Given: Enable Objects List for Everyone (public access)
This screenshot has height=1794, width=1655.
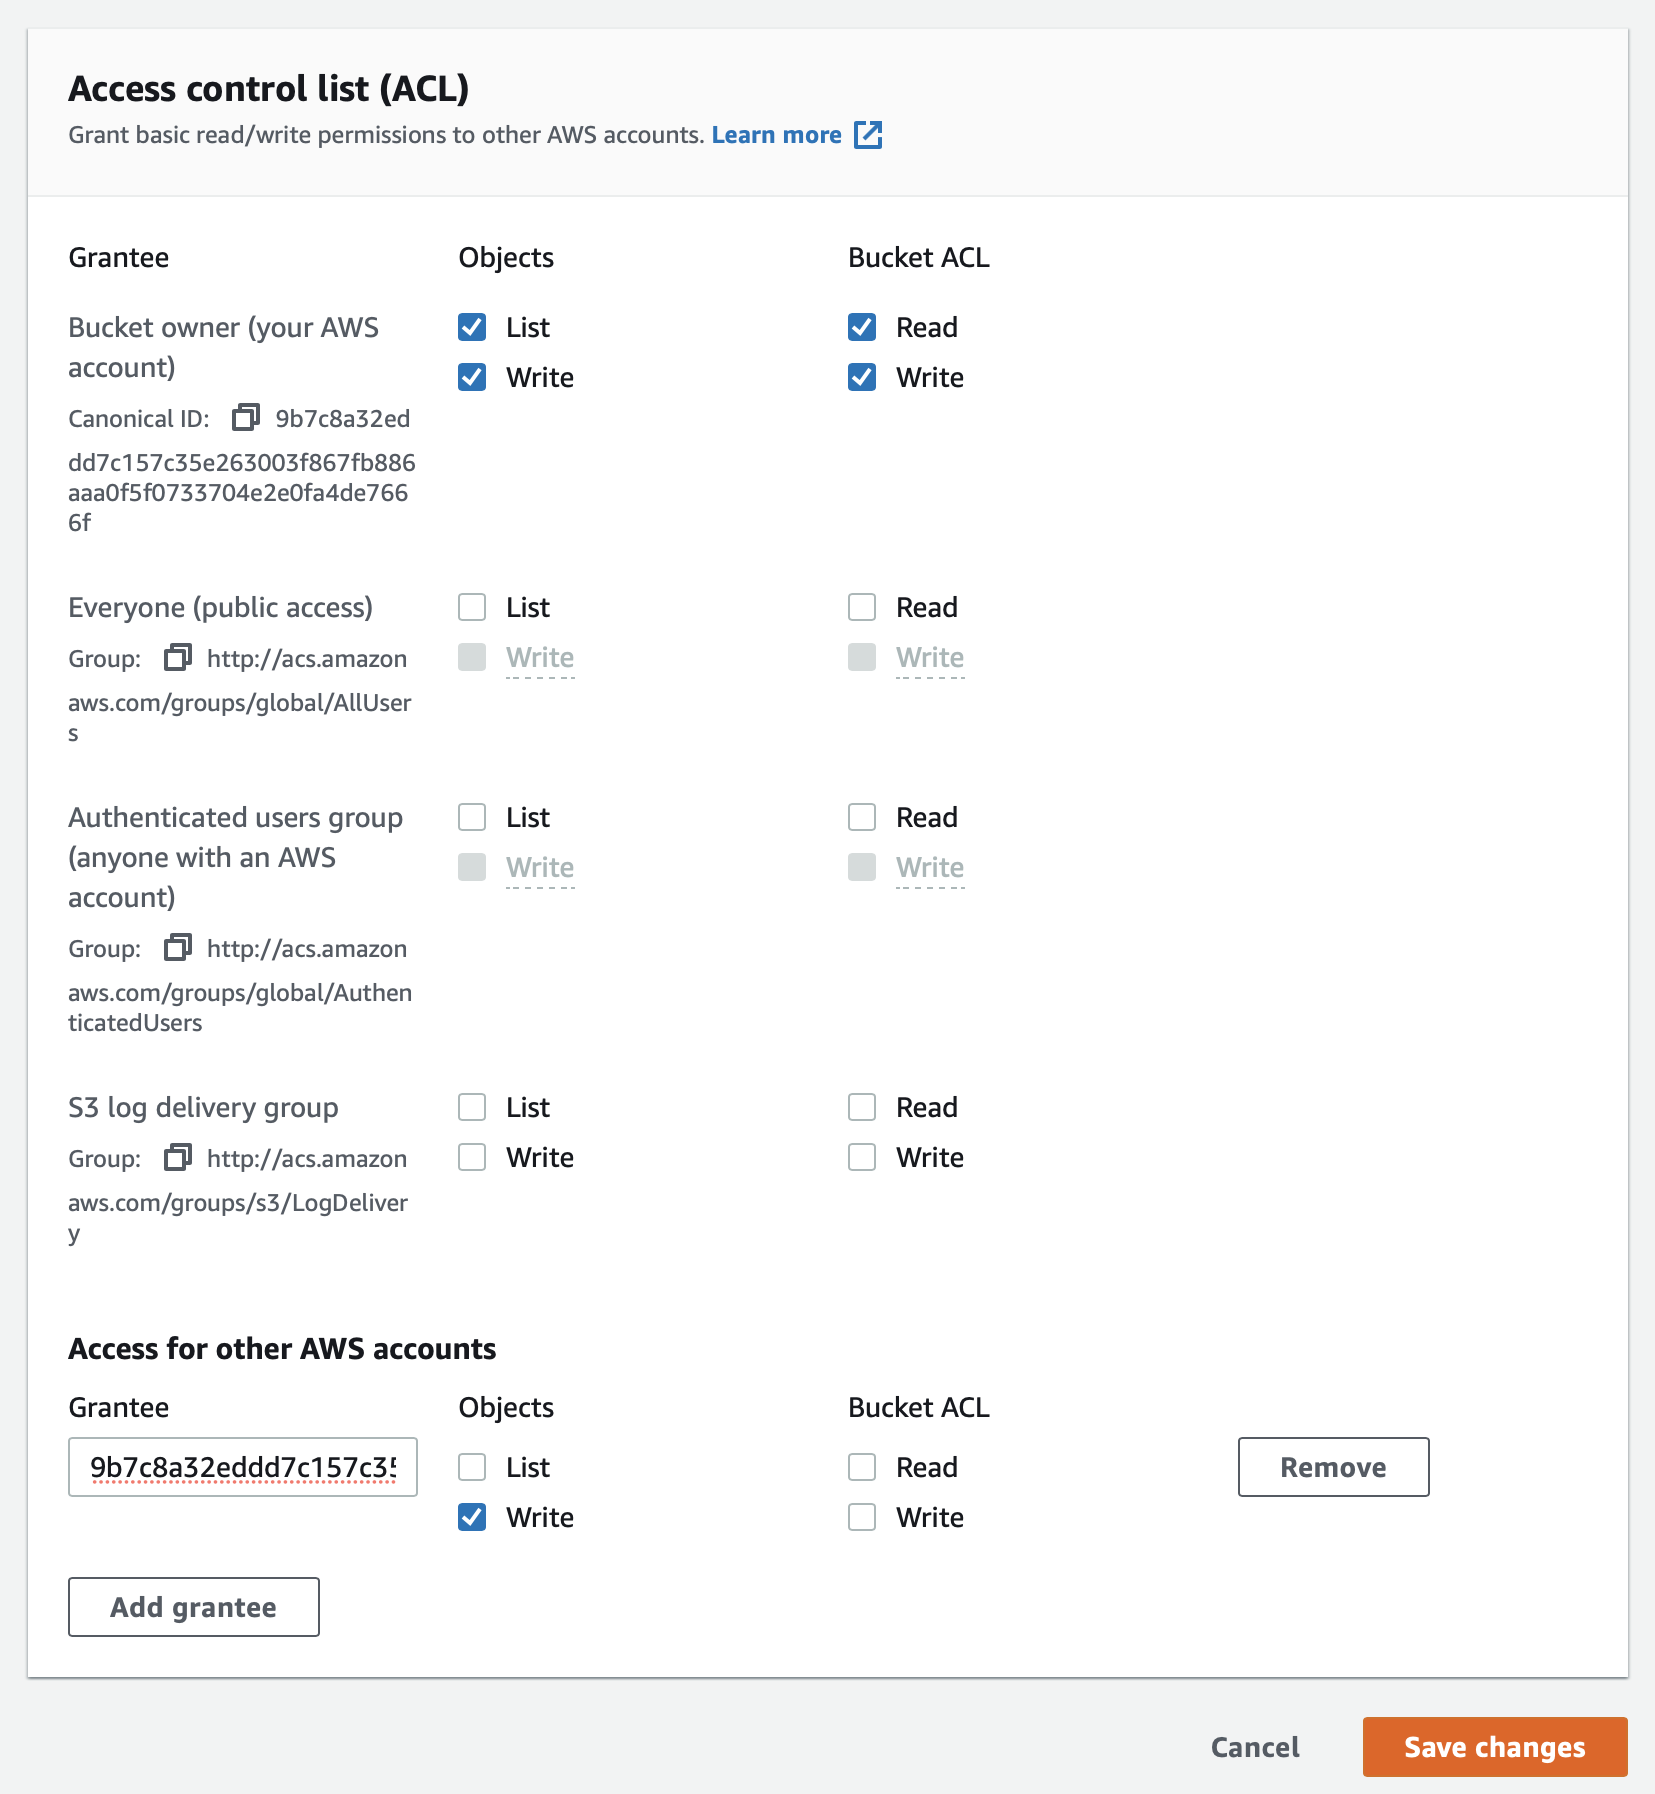Looking at the screenshot, I should coord(472,607).
